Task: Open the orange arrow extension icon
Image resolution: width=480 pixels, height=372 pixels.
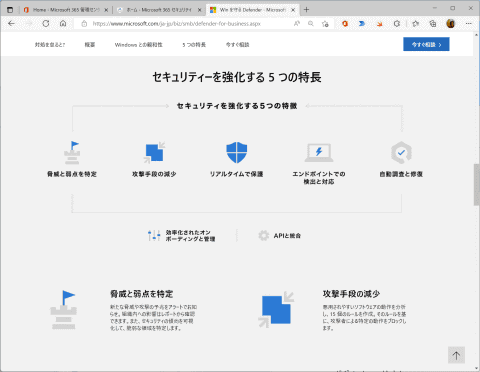Action: (x=379, y=24)
